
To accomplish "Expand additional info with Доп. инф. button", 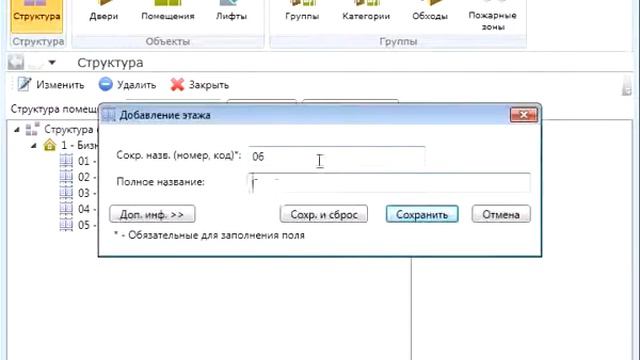I will 152,214.
